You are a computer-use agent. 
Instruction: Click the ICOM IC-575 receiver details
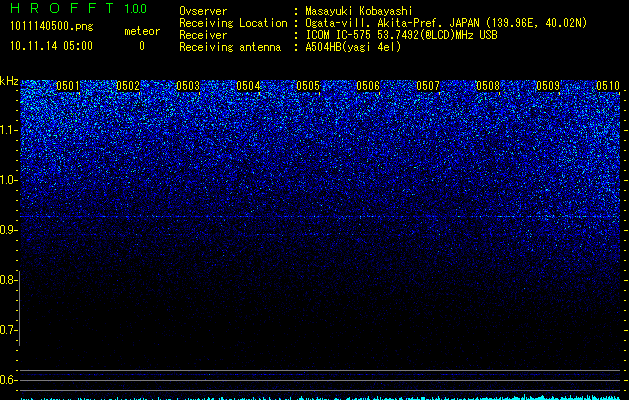(401, 35)
